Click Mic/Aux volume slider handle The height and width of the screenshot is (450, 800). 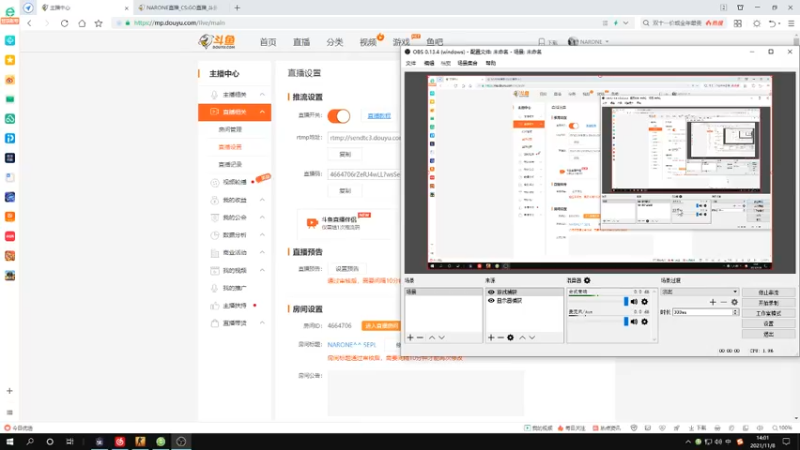tap(626, 321)
